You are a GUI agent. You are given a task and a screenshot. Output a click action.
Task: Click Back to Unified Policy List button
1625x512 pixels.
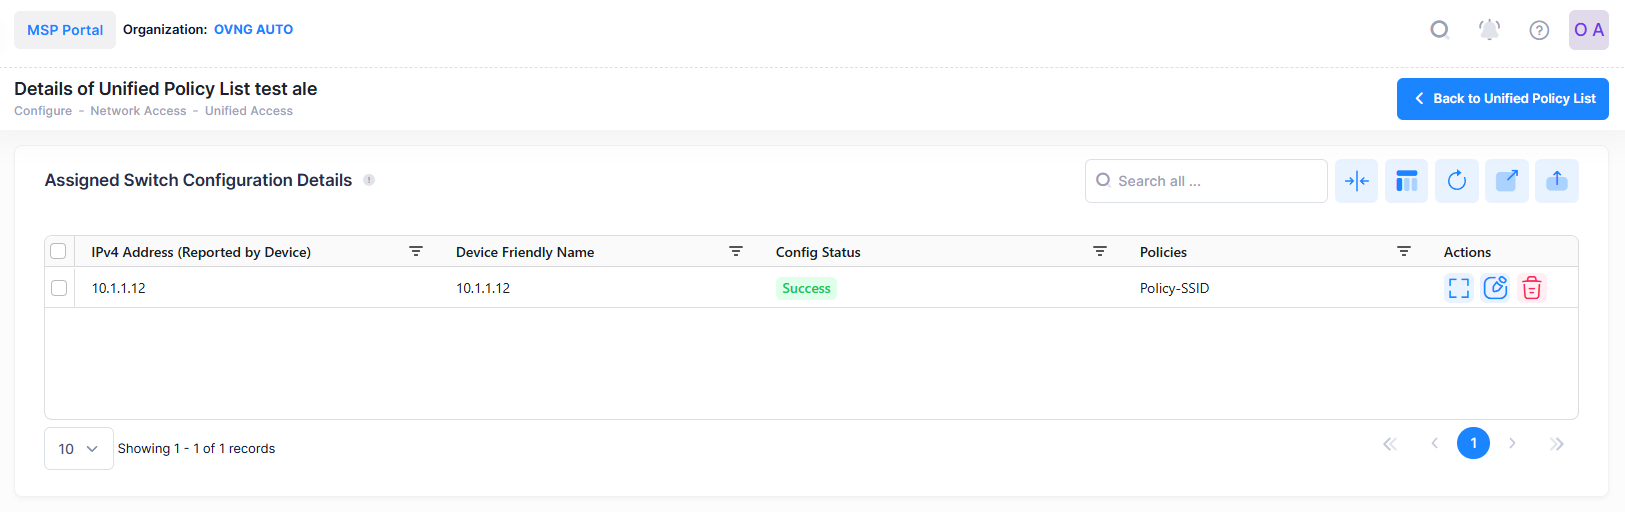(1502, 99)
